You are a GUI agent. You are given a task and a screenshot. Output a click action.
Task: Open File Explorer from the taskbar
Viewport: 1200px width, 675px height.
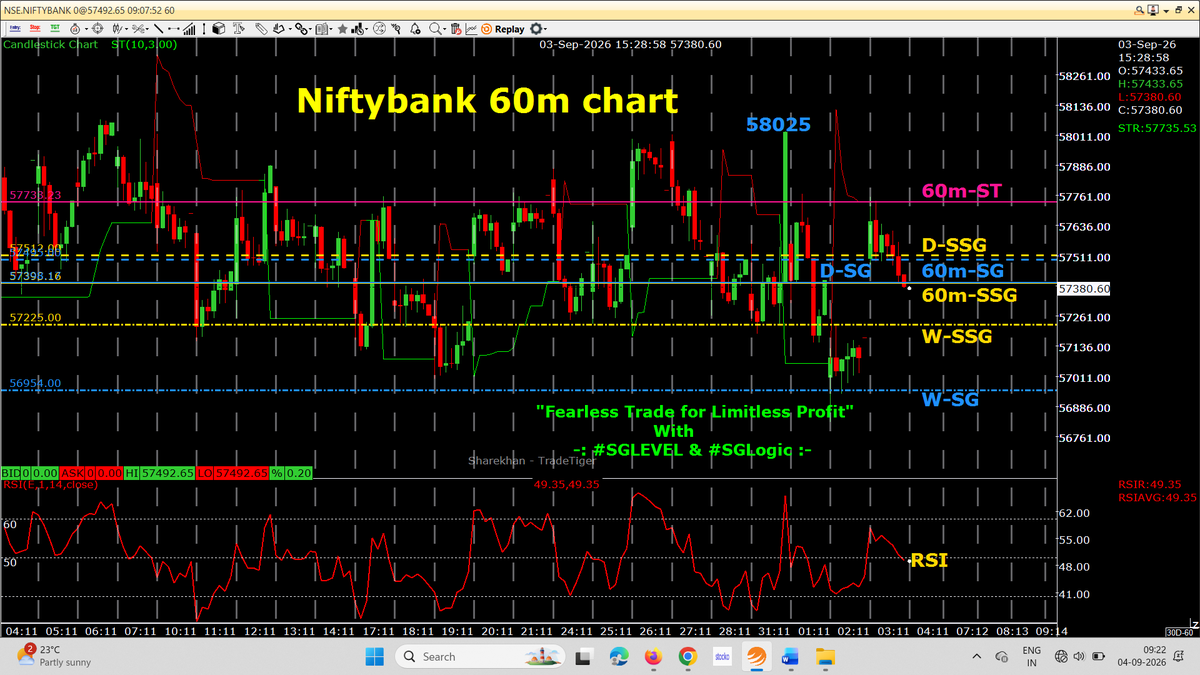pyautogui.click(x=825, y=656)
